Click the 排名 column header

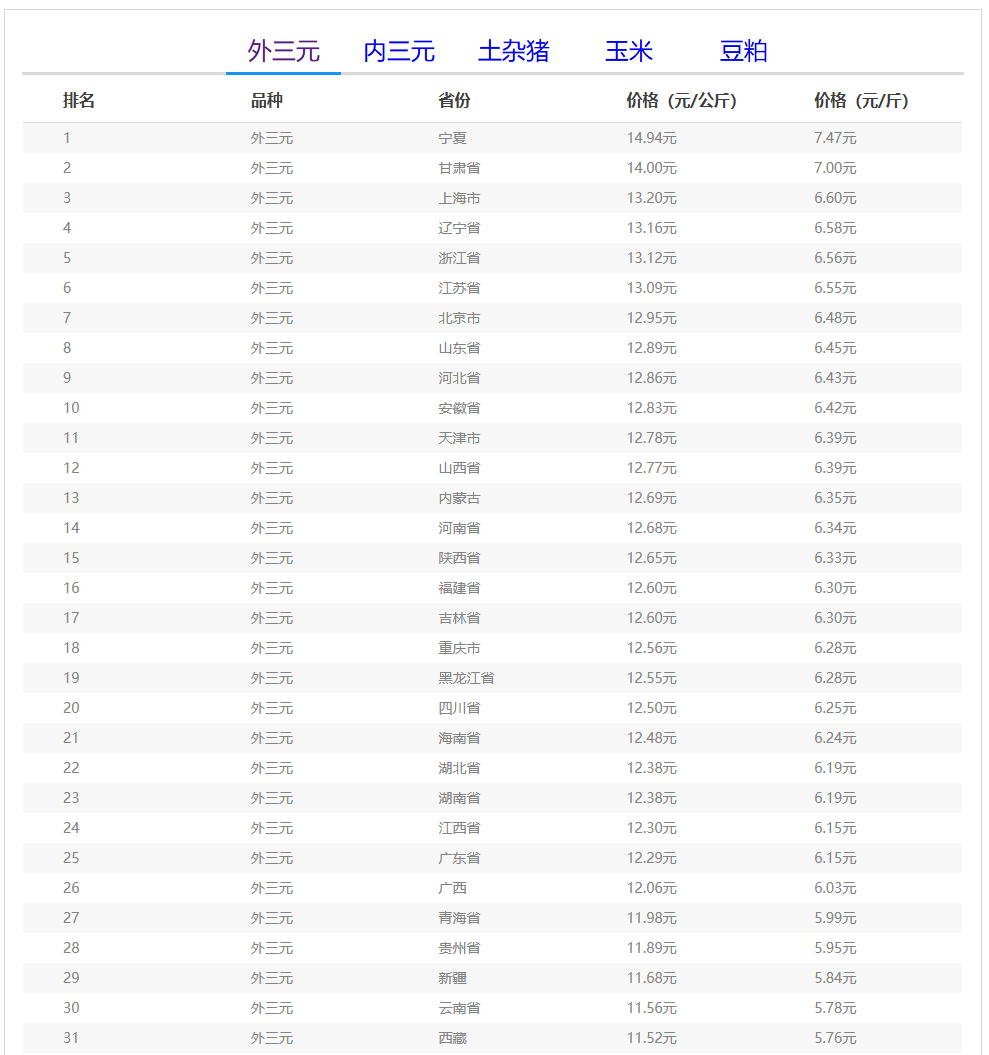point(79,101)
